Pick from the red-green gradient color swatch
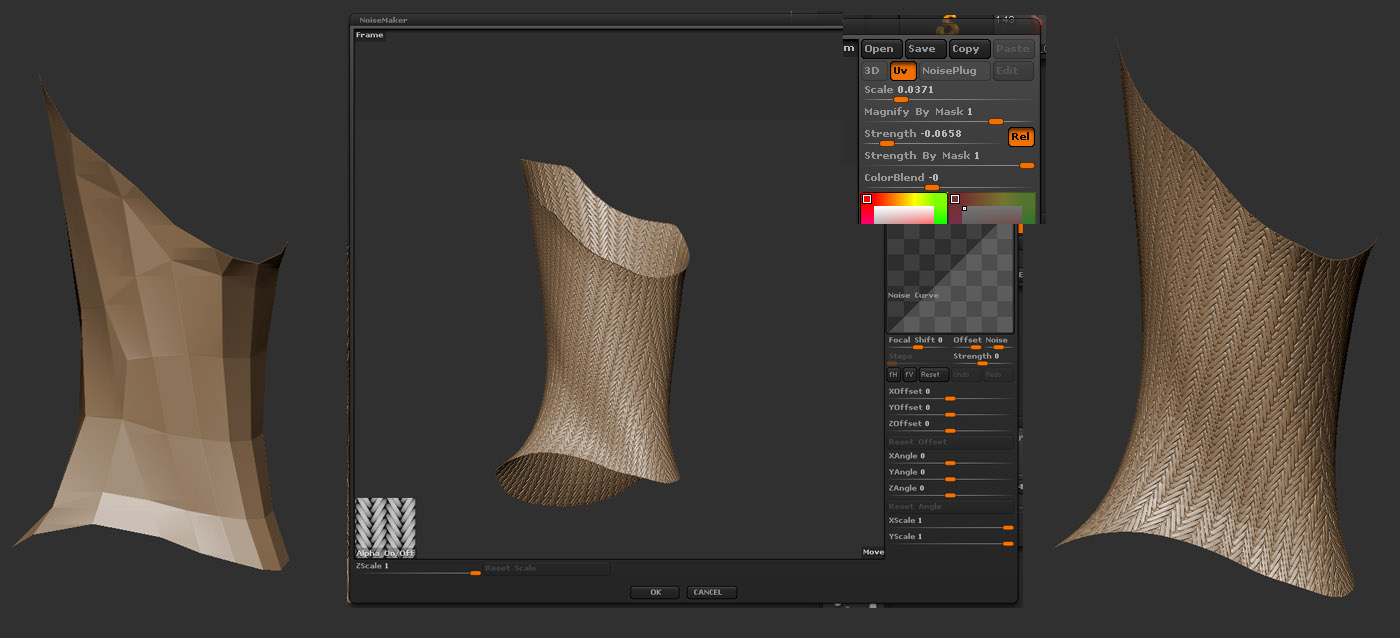Image resolution: width=1400 pixels, height=638 pixels. (904, 208)
